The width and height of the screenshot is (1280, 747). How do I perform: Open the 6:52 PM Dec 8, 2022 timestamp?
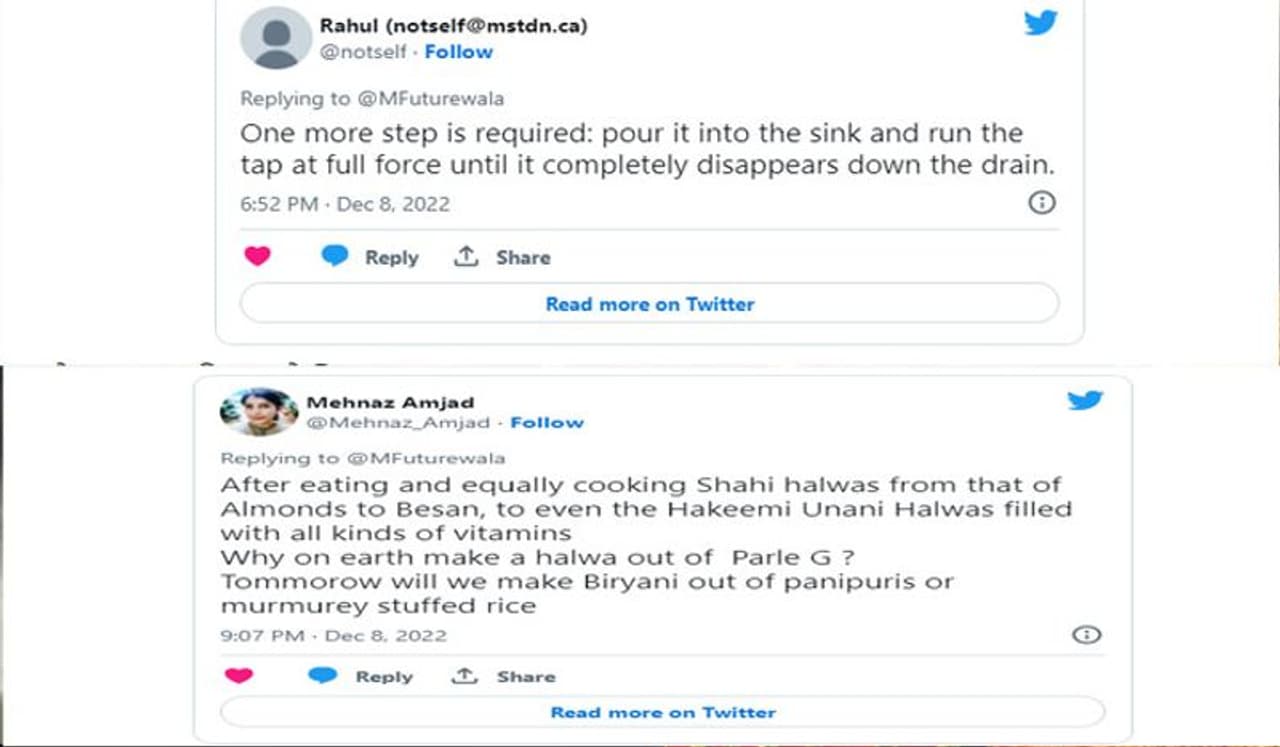[x=344, y=204]
